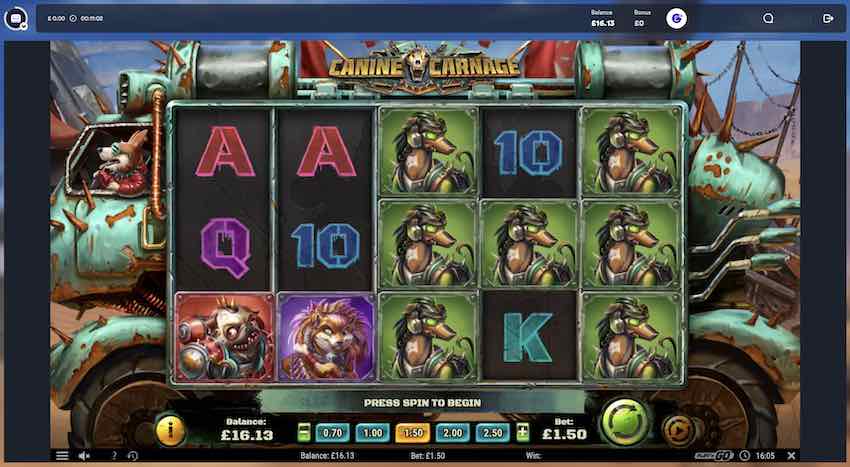This screenshot has width=850, height=467.
Task: Open the hamburger menu in bottom bar
Action: pos(62,456)
